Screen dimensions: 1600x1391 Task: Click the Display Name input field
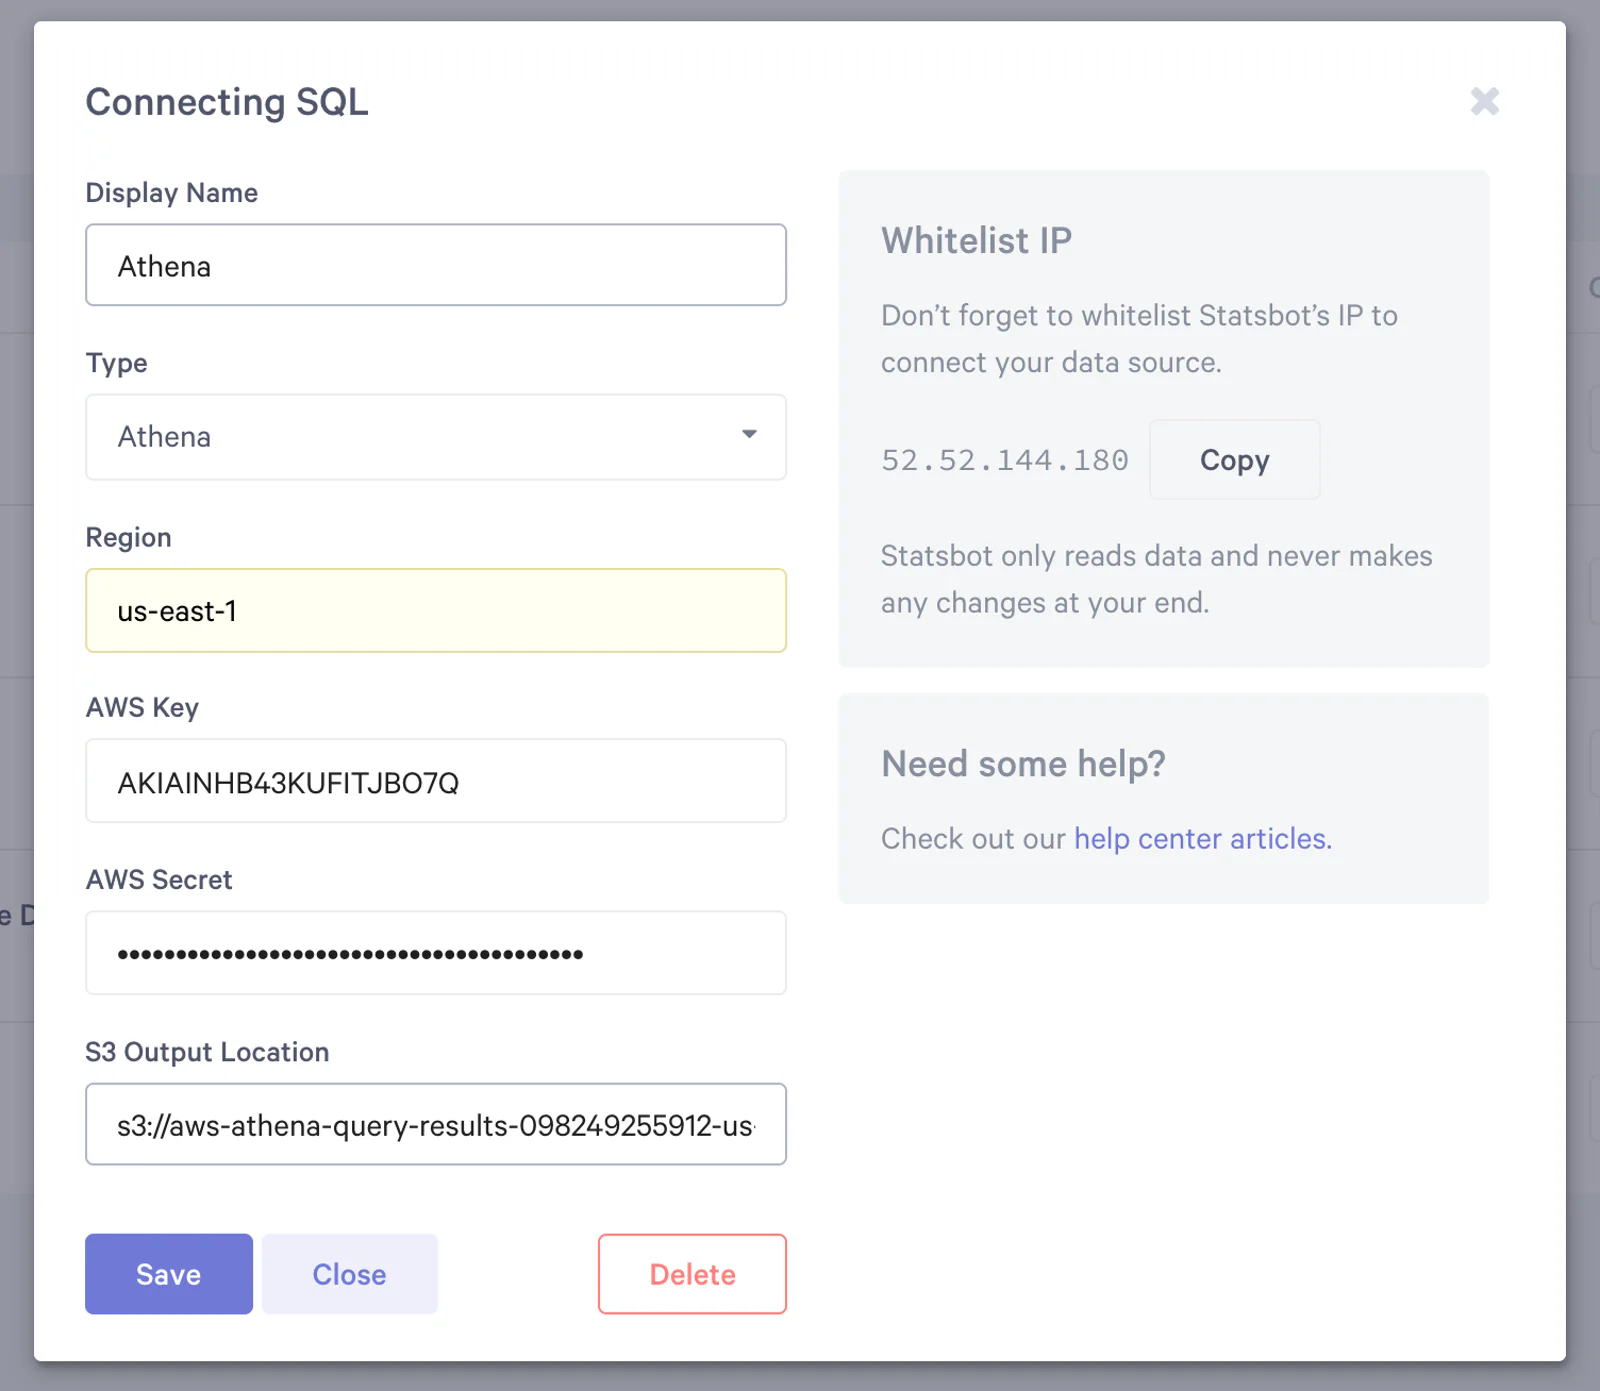436,265
